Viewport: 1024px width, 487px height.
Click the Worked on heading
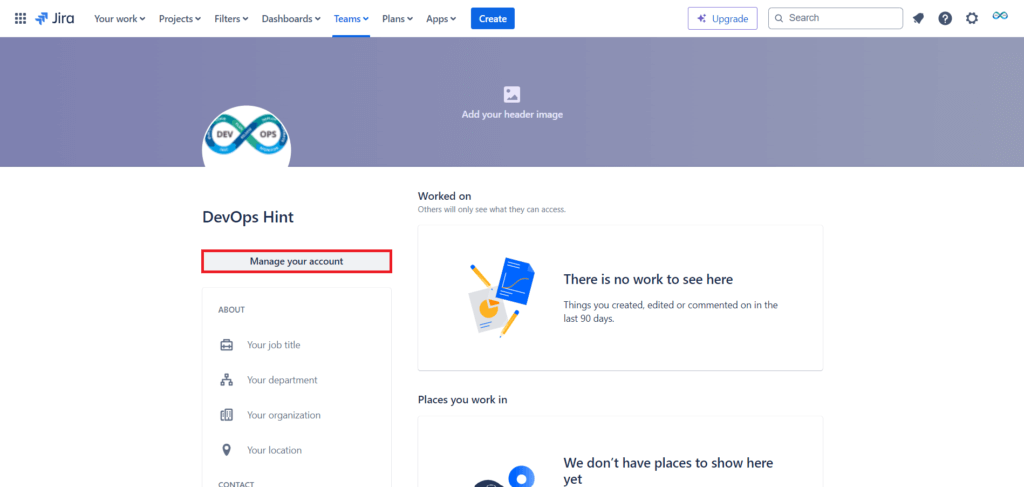(x=445, y=196)
